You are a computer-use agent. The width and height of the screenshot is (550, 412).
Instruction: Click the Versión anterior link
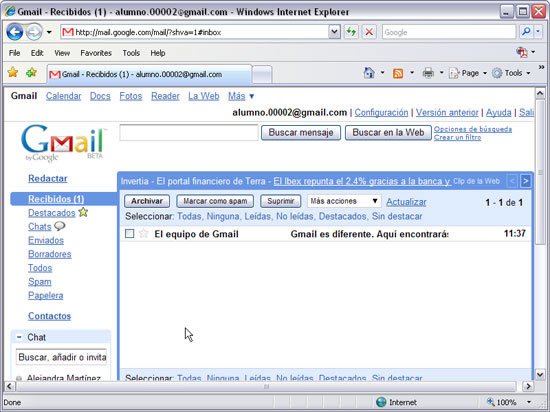pyautogui.click(x=447, y=113)
